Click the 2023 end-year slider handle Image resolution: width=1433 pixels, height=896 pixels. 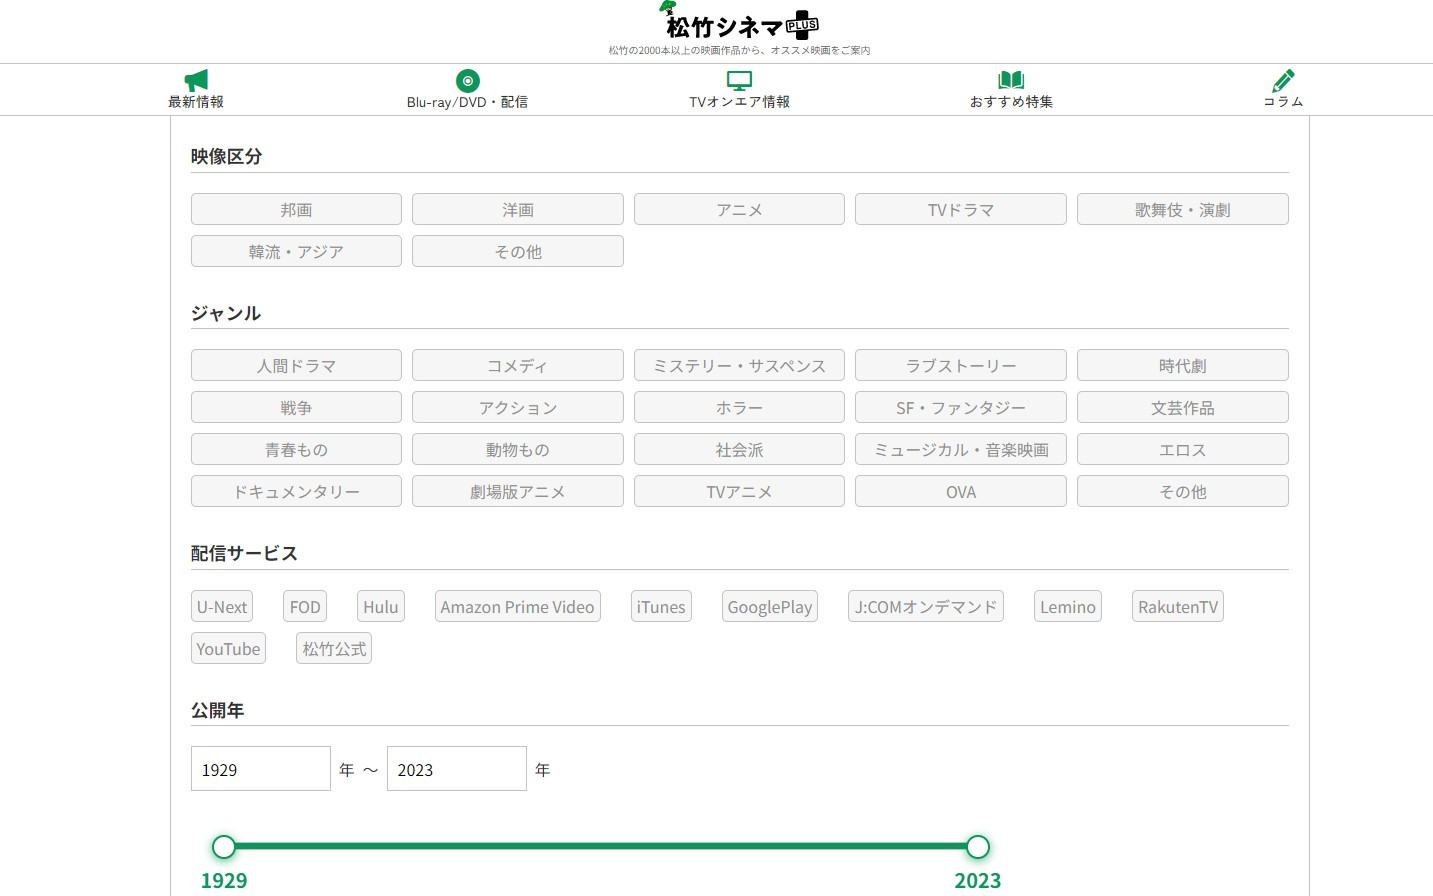click(977, 847)
